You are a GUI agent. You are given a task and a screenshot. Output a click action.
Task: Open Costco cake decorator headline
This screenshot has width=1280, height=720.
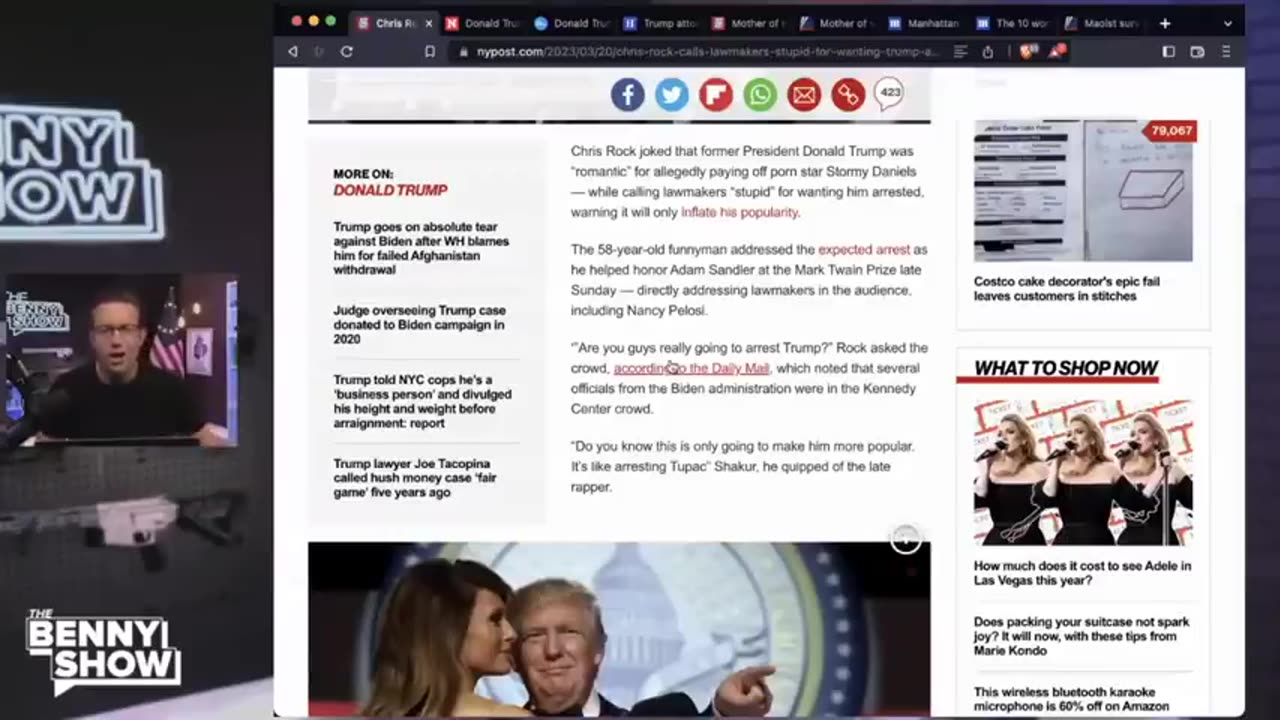[1066, 289]
